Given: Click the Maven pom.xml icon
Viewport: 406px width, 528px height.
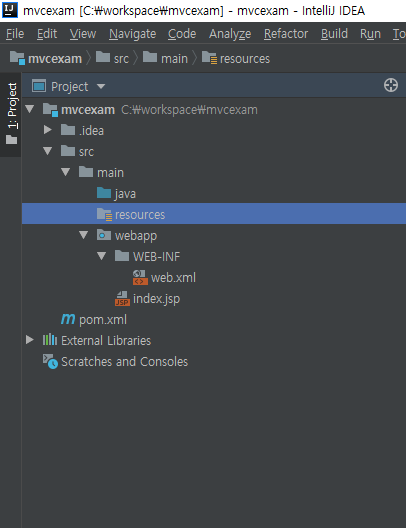Looking at the screenshot, I should pyautogui.click(x=68, y=319).
